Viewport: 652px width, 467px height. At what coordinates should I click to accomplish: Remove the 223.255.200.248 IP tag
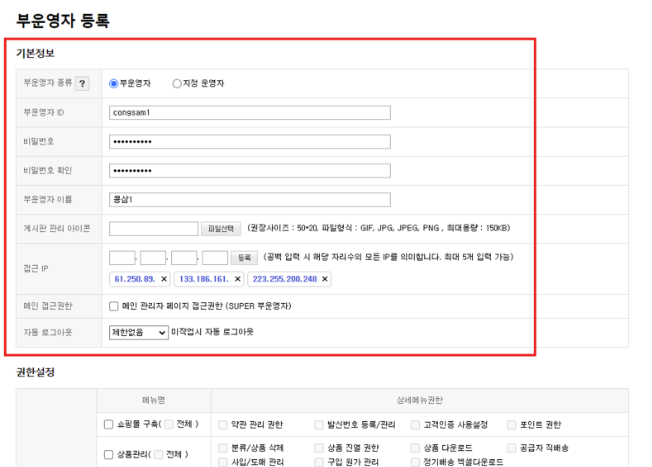[324, 278]
